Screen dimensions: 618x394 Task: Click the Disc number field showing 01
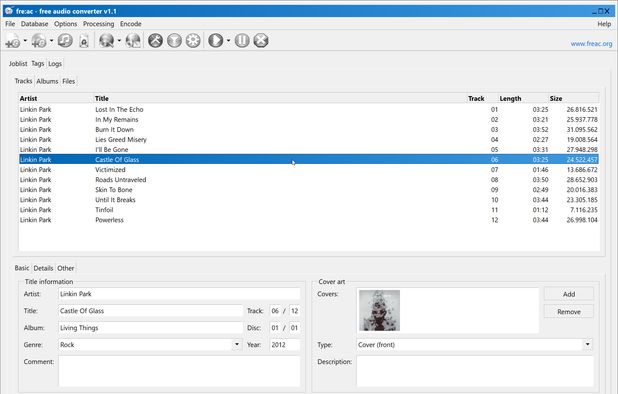(x=275, y=328)
